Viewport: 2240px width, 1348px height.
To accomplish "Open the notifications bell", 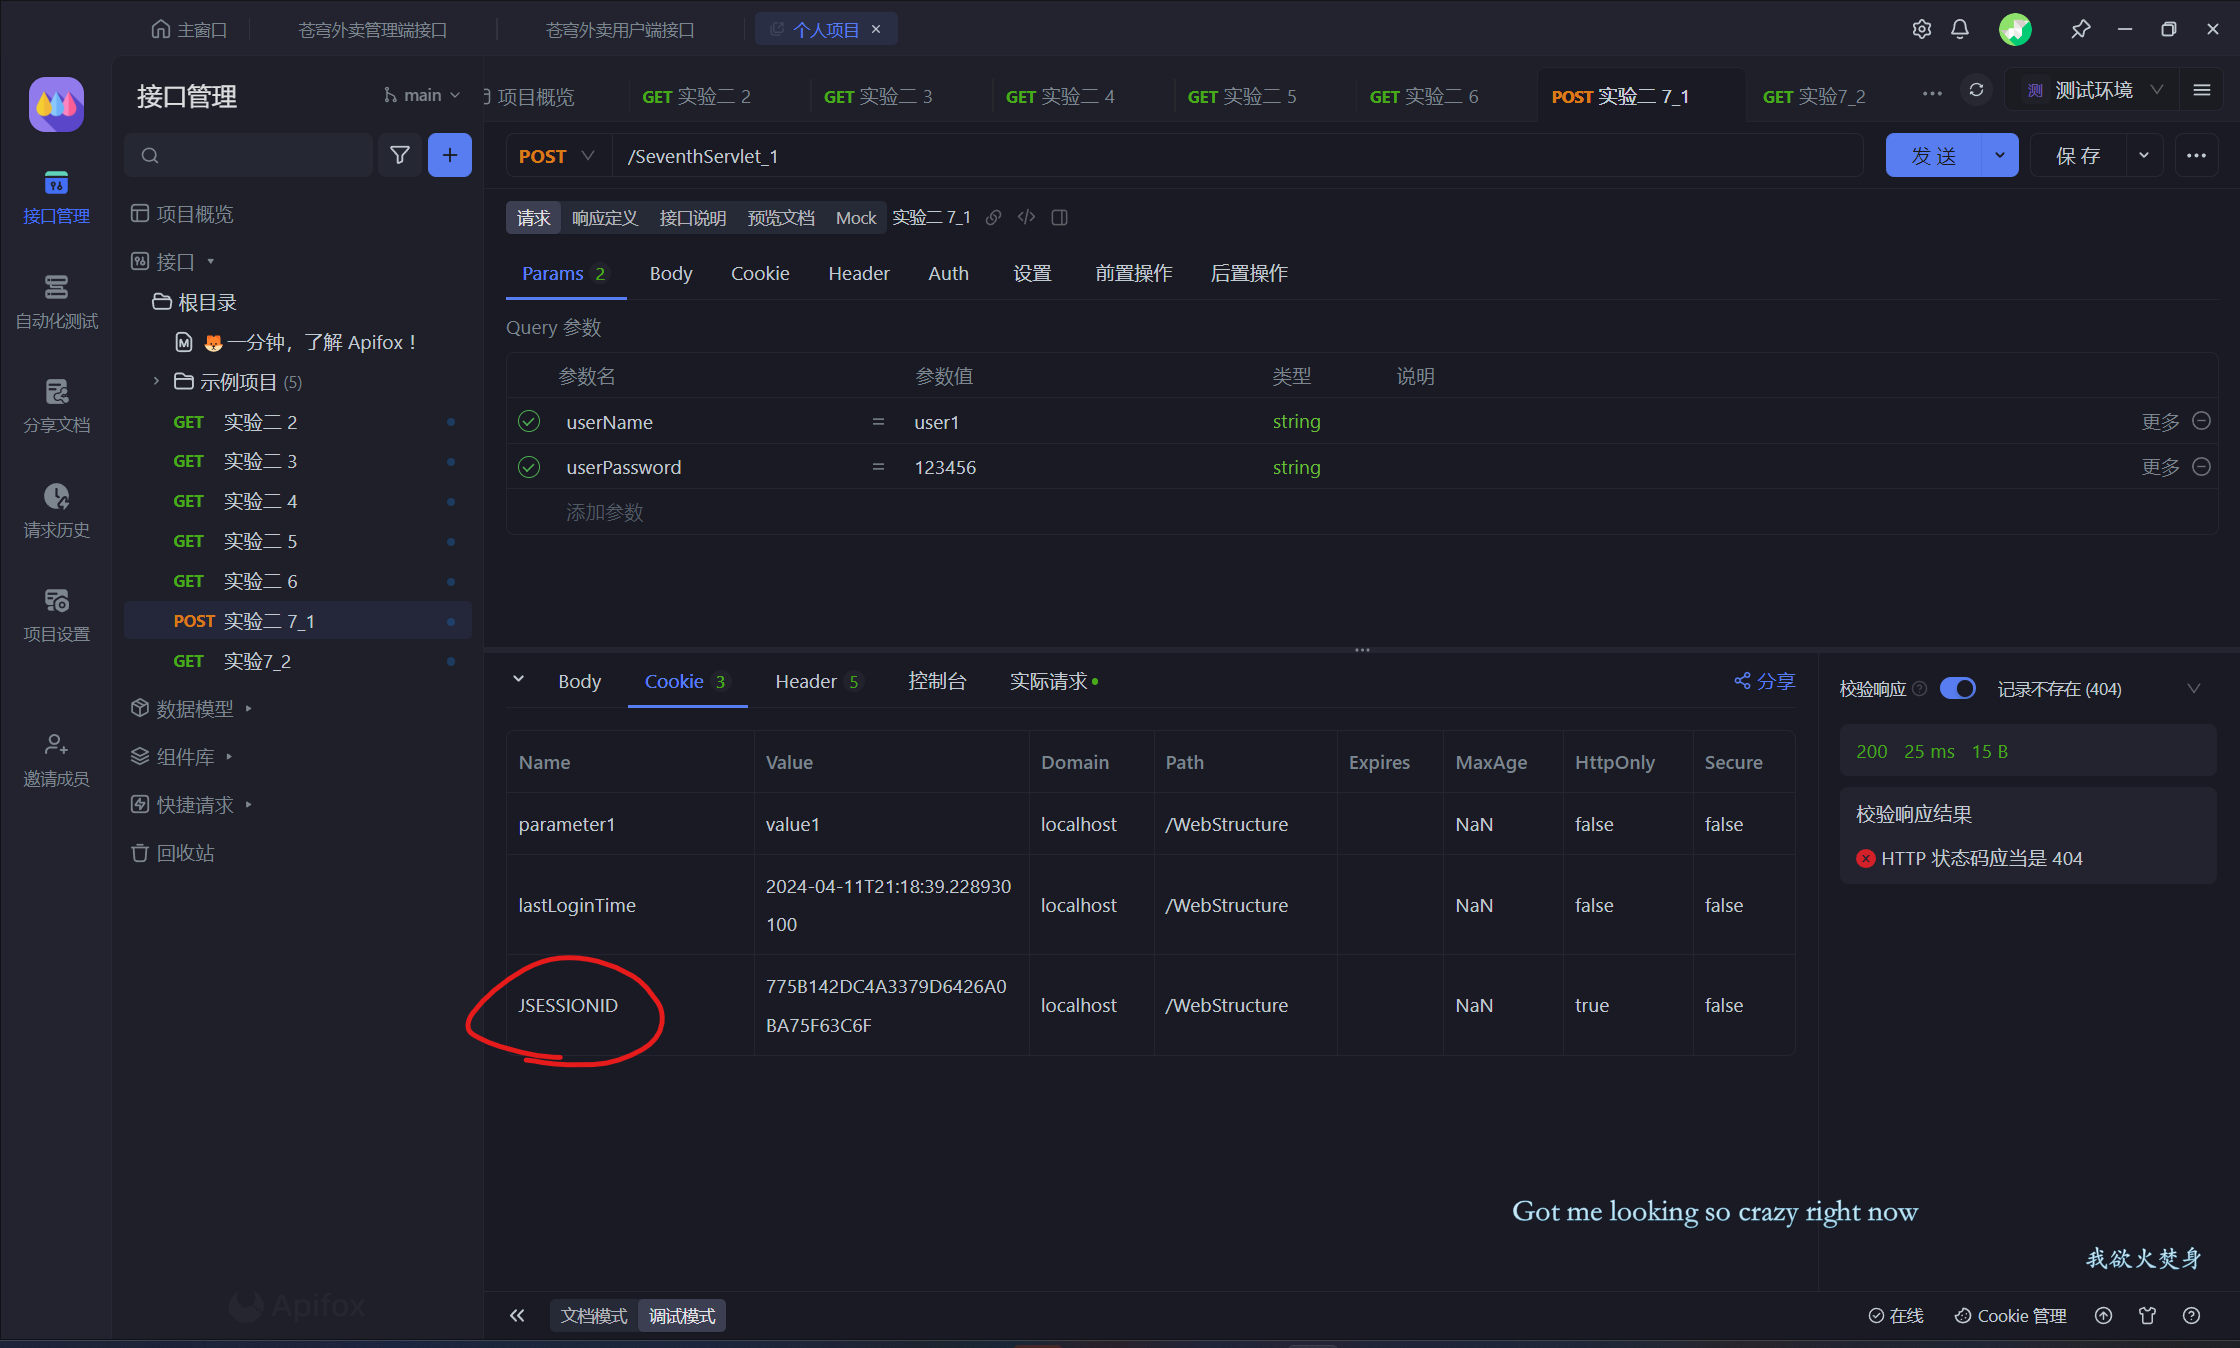I will tap(1960, 29).
